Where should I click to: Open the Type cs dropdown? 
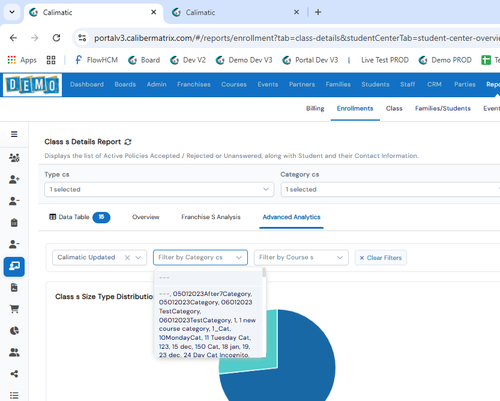coord(159,189)
